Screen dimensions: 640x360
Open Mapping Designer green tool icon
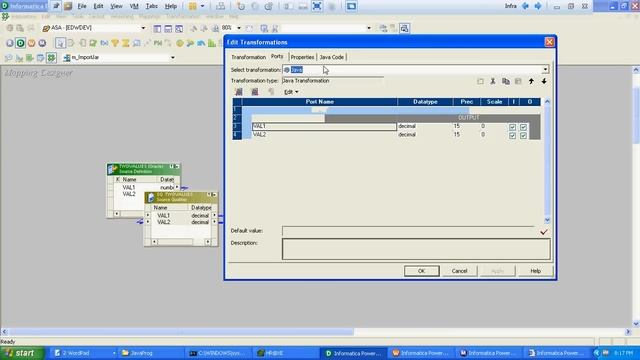(51, 58)
